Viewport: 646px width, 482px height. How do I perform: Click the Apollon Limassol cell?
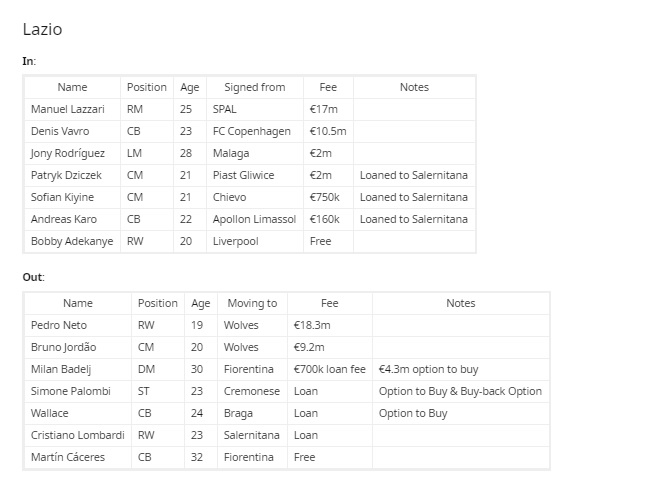pyautogui.click(x=255, y=219)
